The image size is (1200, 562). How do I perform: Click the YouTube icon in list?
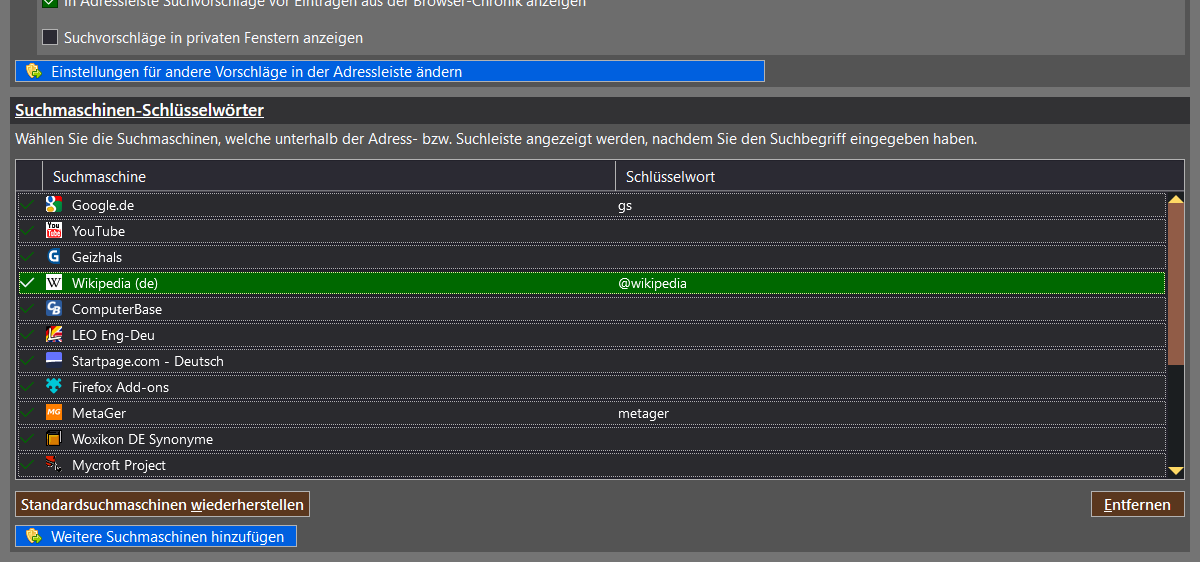[x=54, y=231]
